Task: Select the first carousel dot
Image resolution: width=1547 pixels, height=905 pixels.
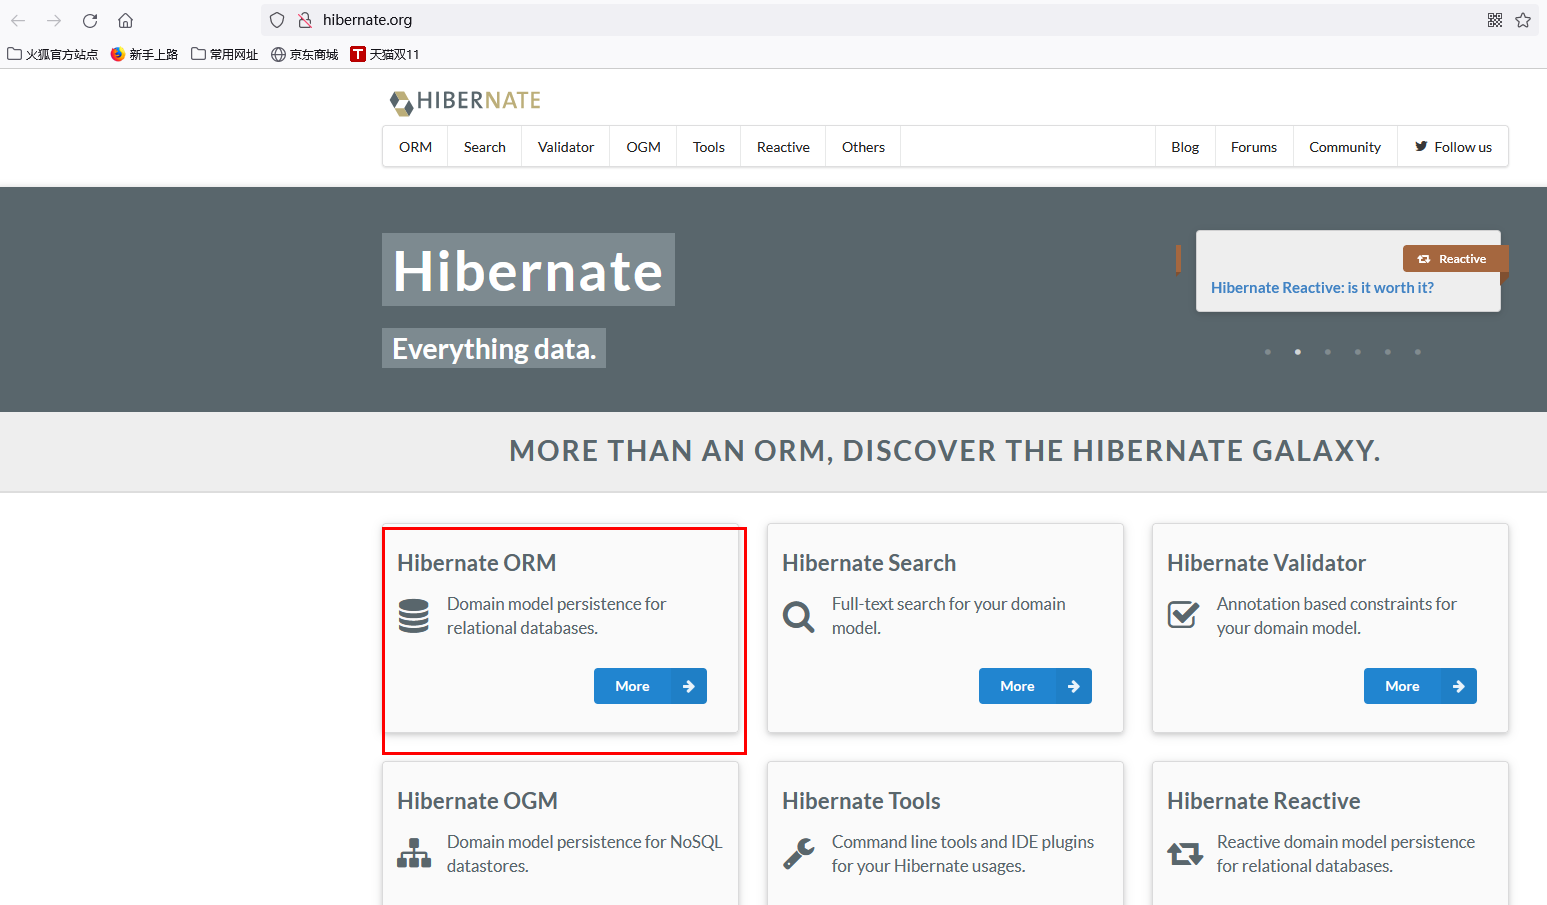Action: coord(1268,352)
